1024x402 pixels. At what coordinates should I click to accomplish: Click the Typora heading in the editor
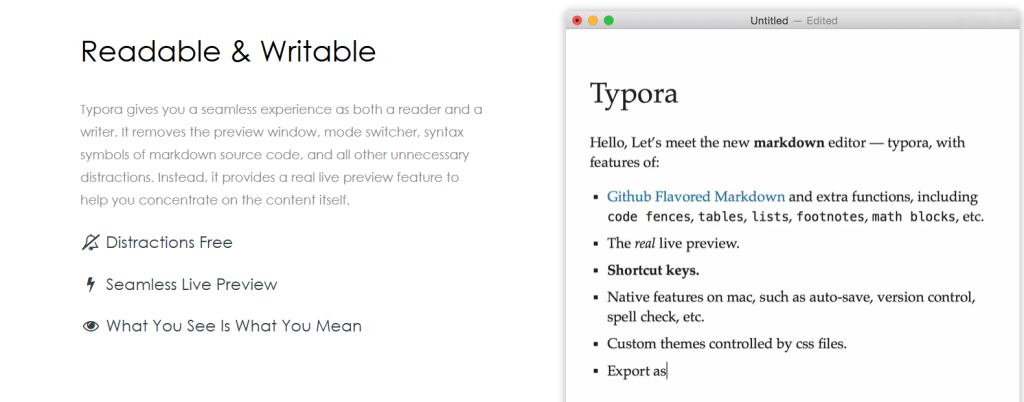point(634,95)
